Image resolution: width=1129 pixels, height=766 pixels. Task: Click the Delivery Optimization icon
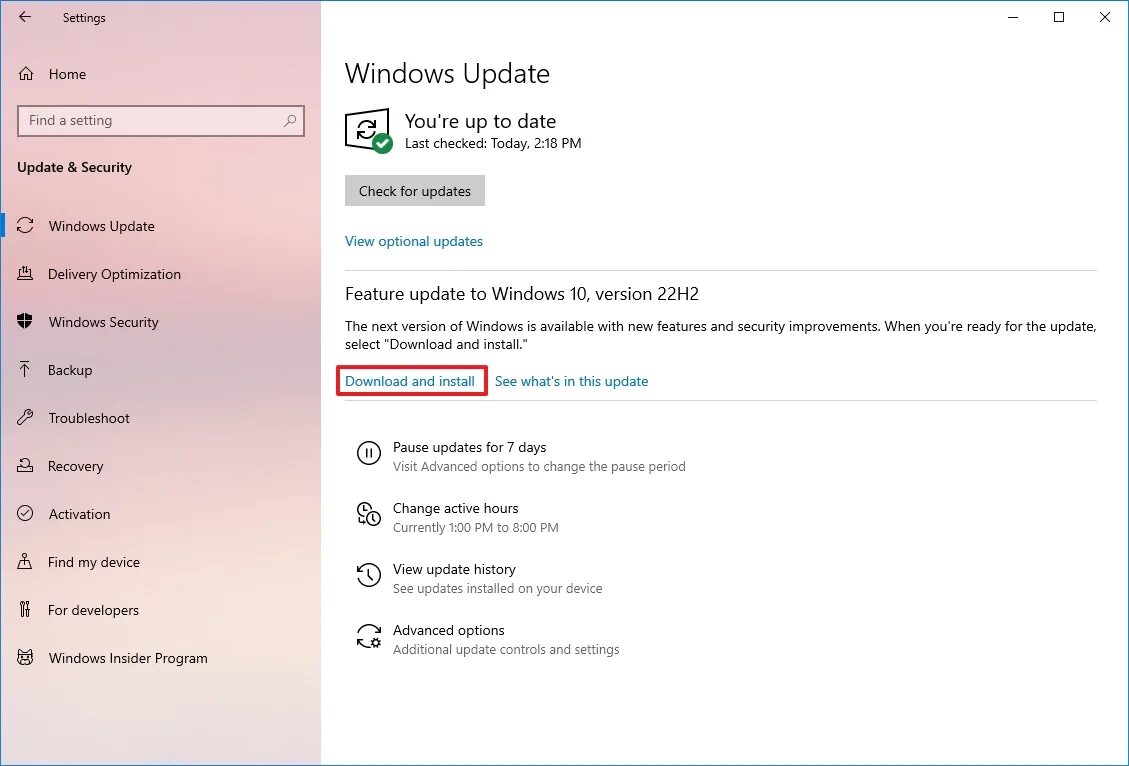click(x=25, y=273)
